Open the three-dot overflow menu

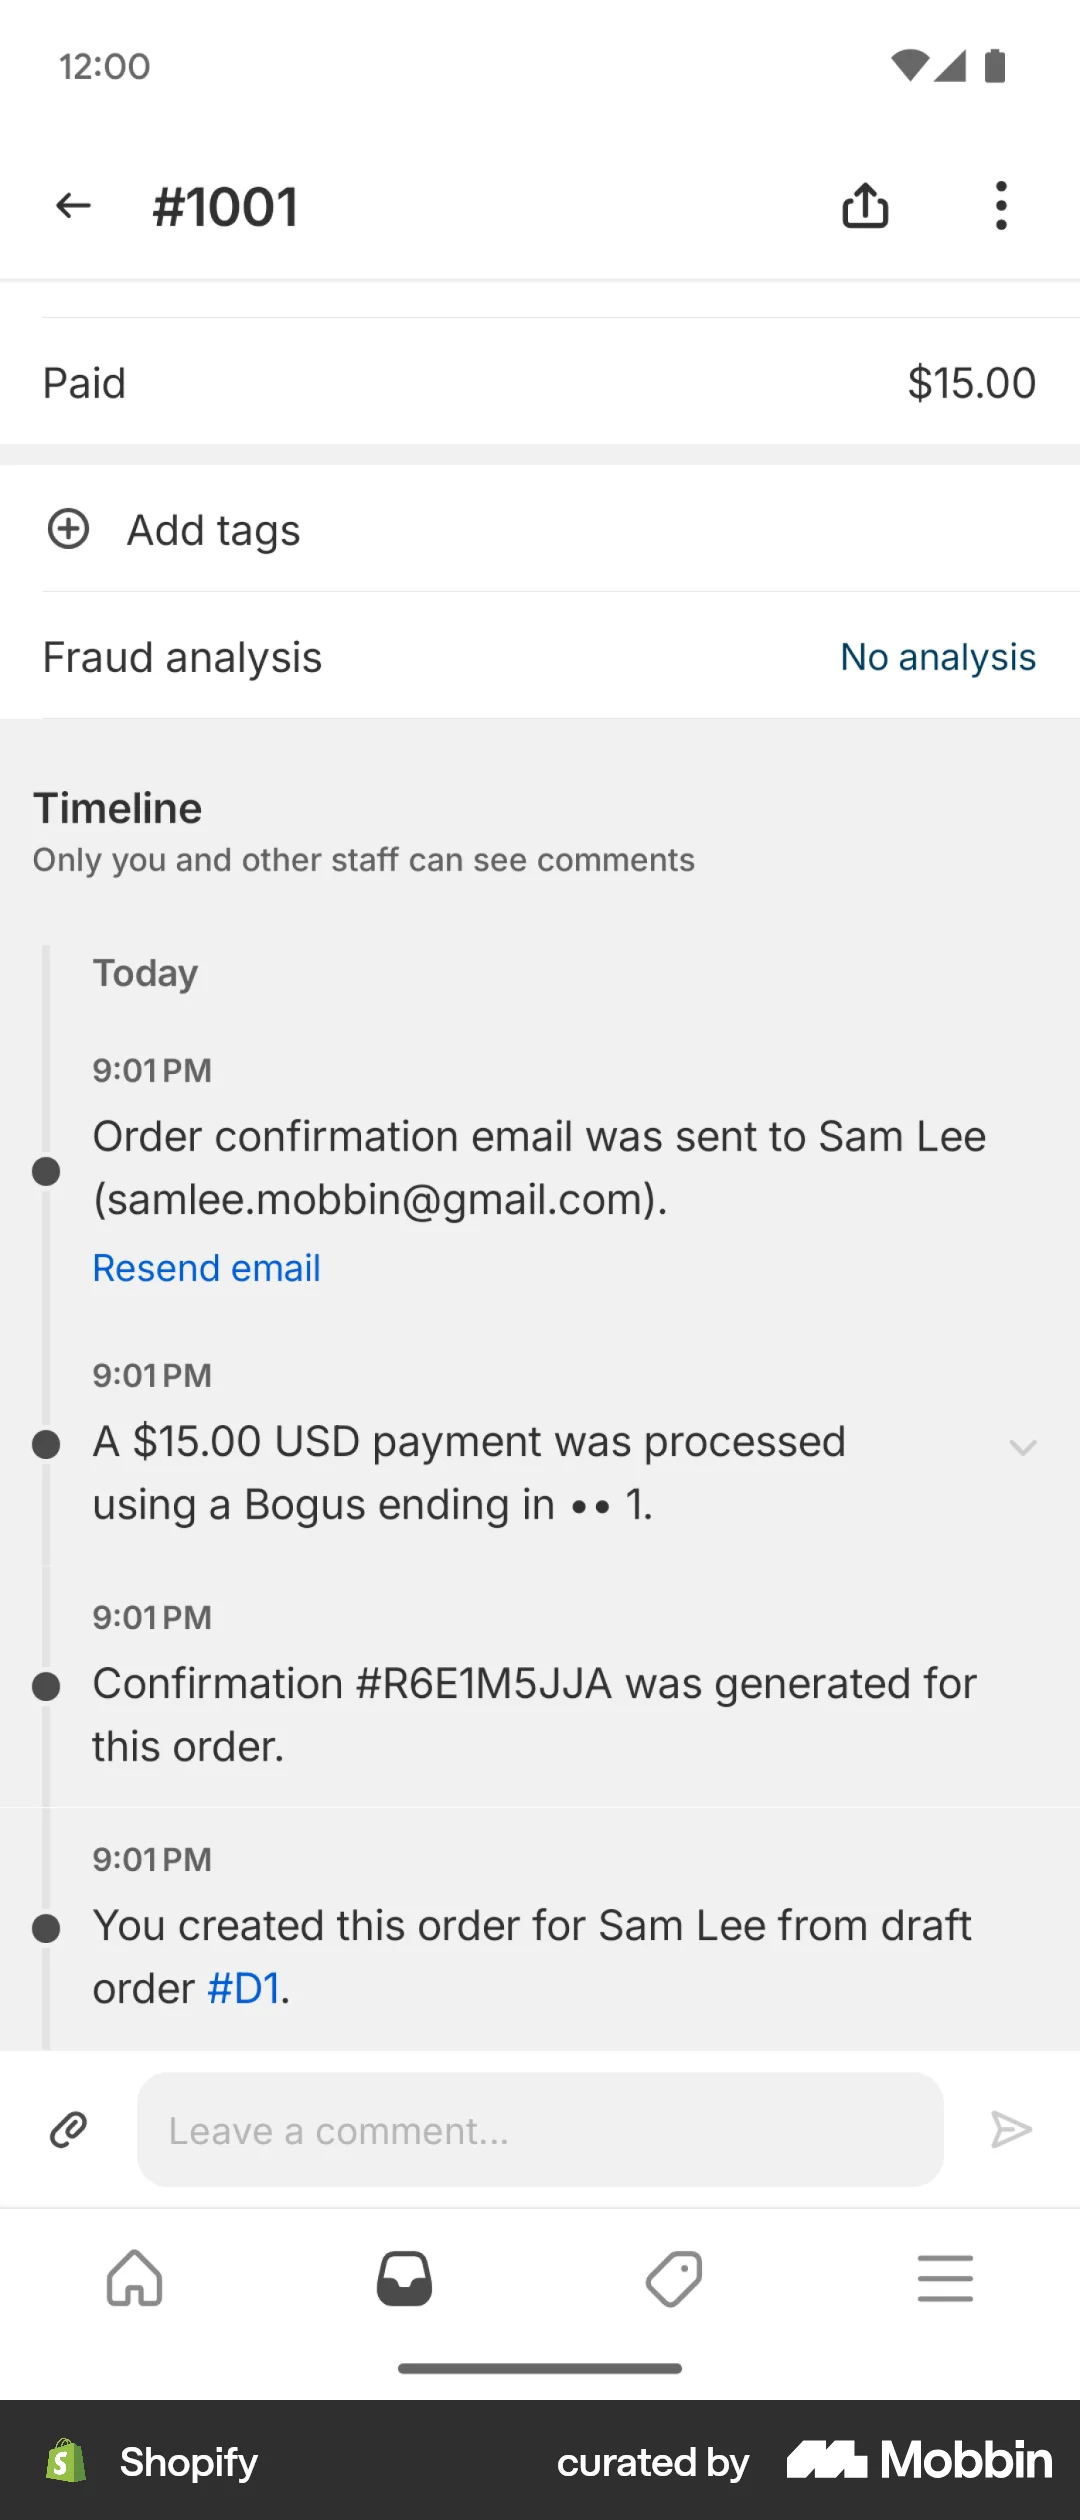point(1001,206)
